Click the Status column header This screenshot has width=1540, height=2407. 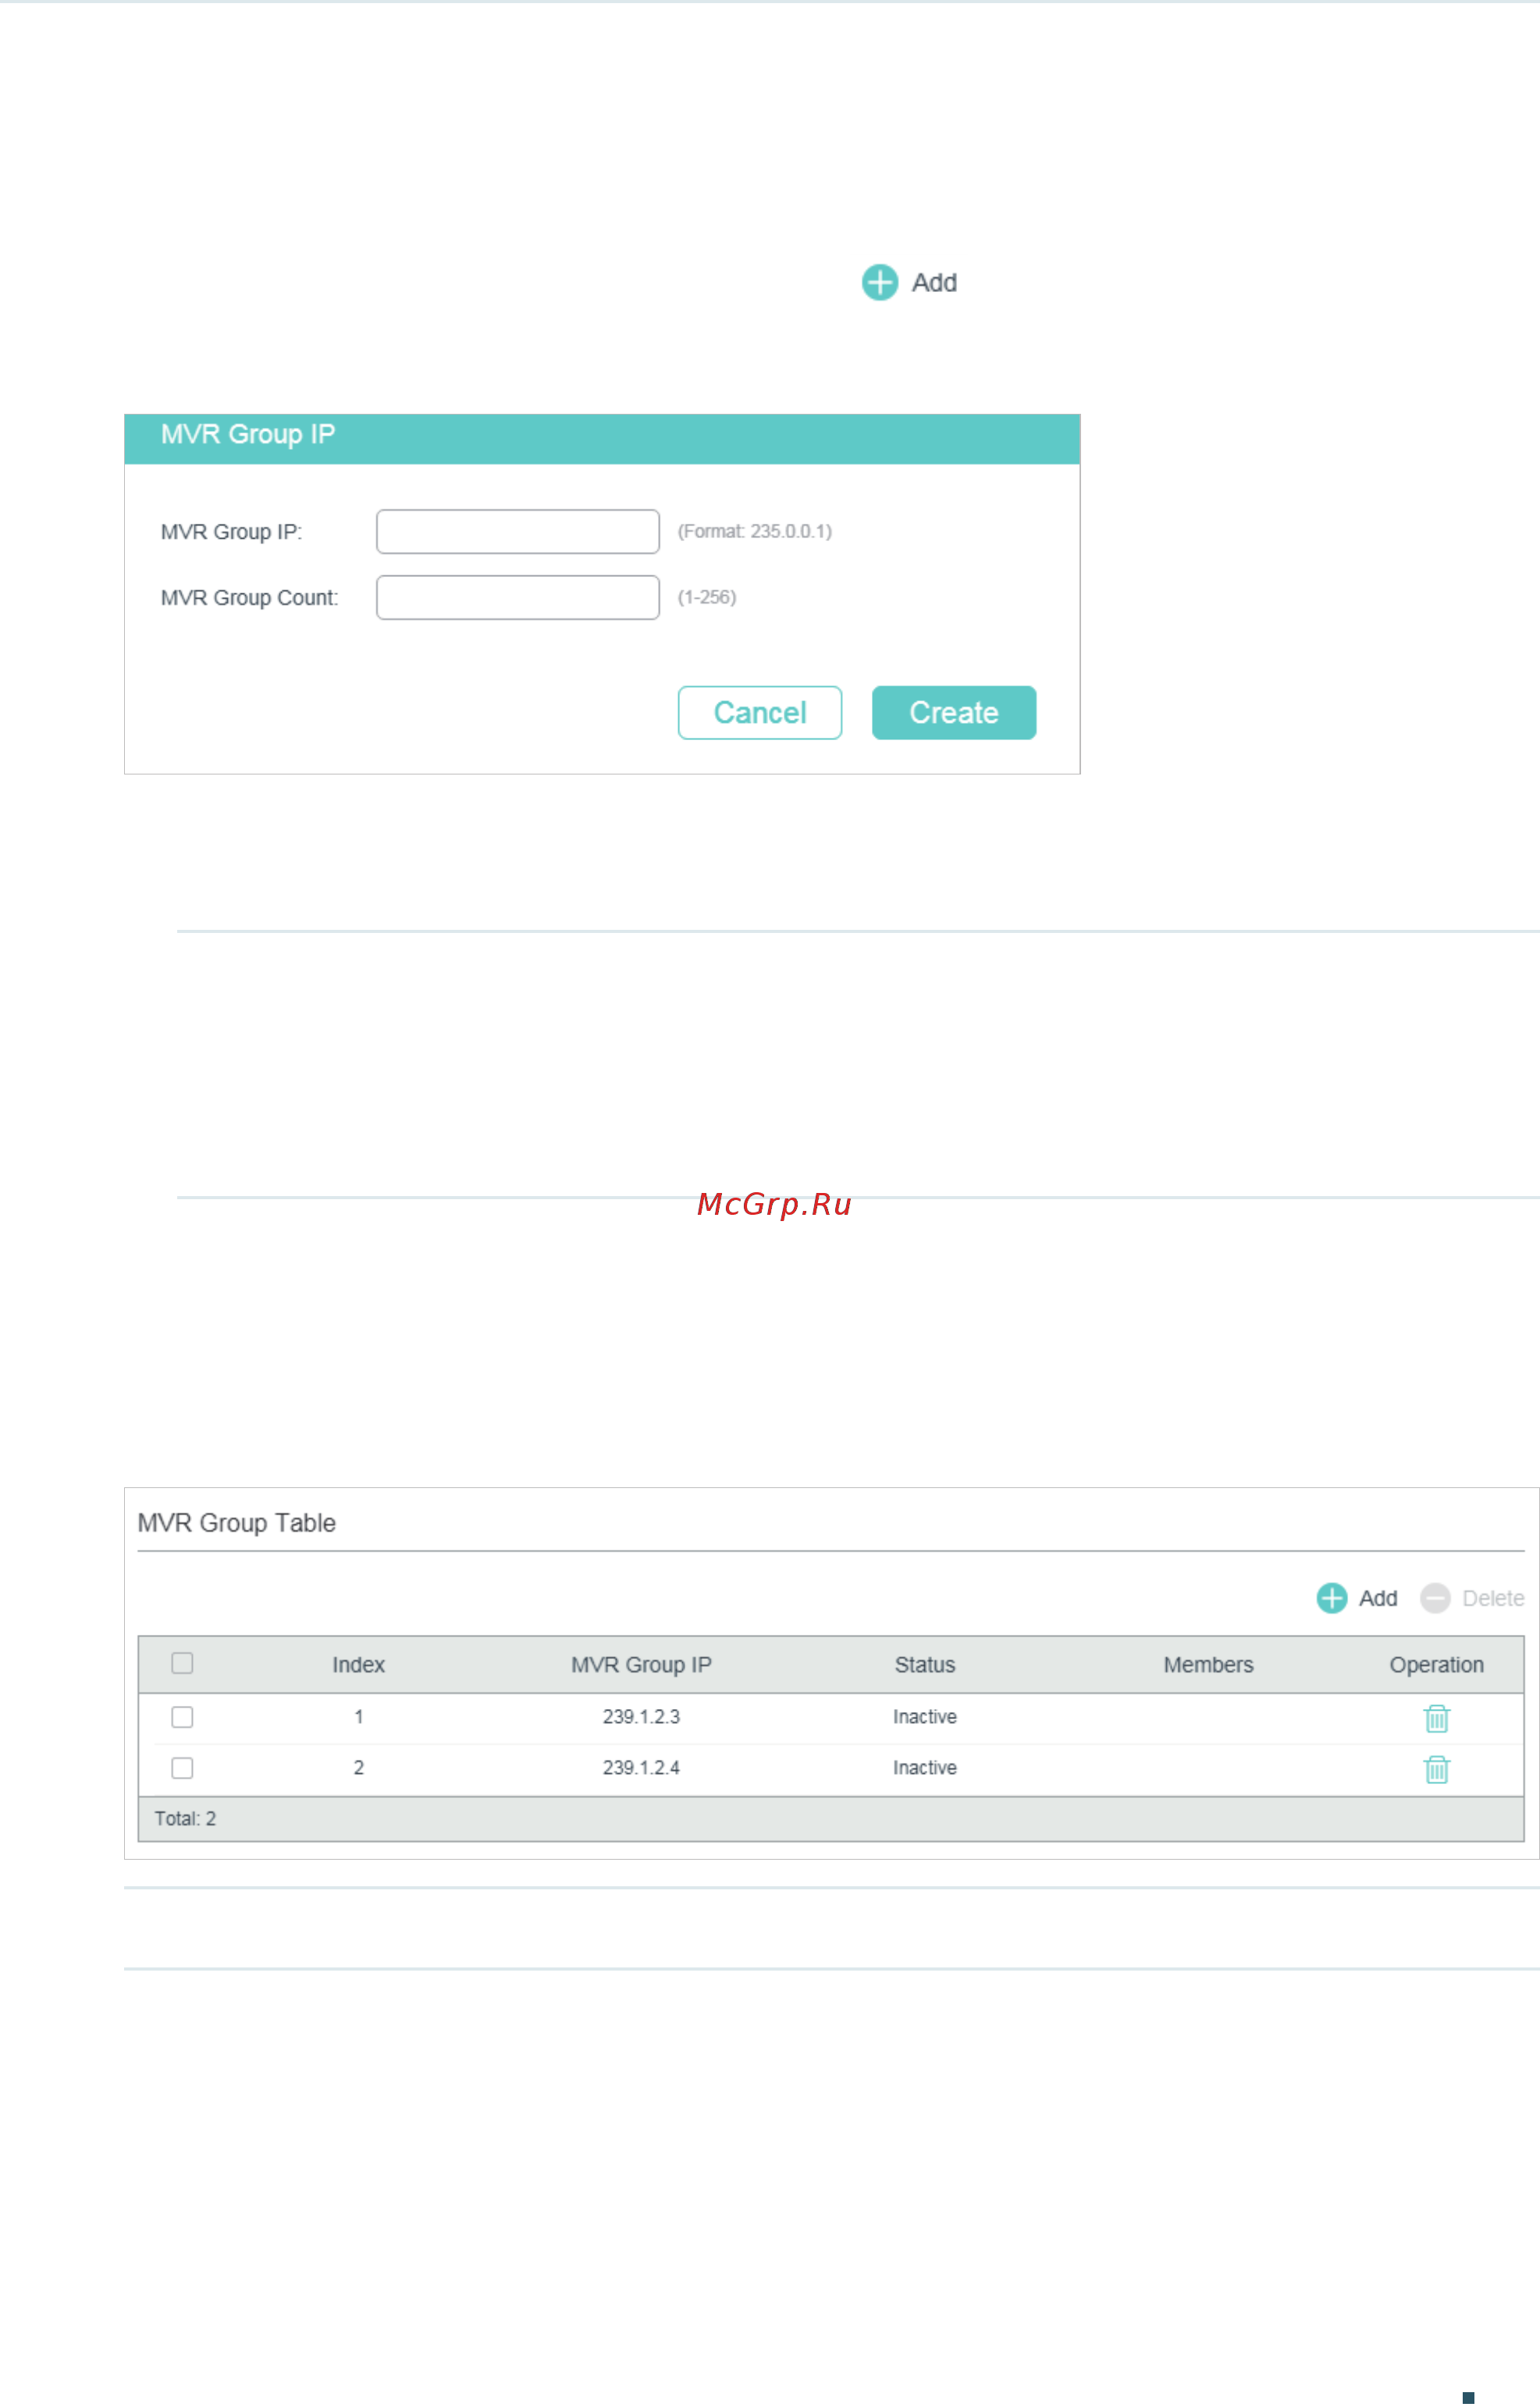925,1666
